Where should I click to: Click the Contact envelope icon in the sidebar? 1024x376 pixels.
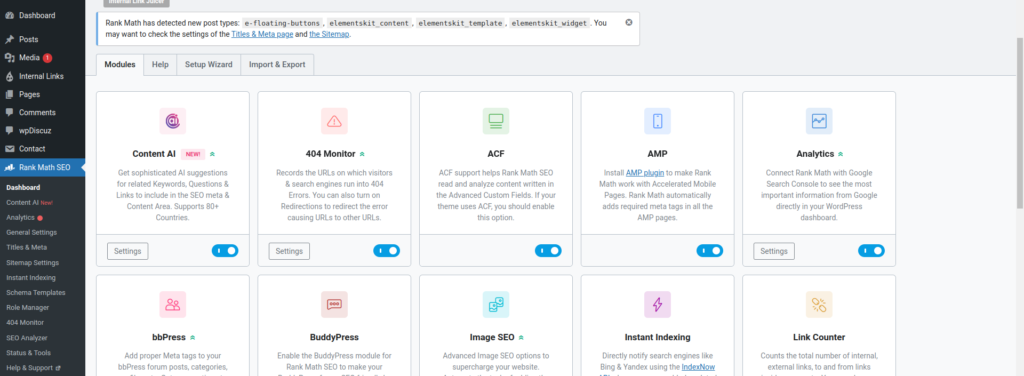[x=9, y=149]
